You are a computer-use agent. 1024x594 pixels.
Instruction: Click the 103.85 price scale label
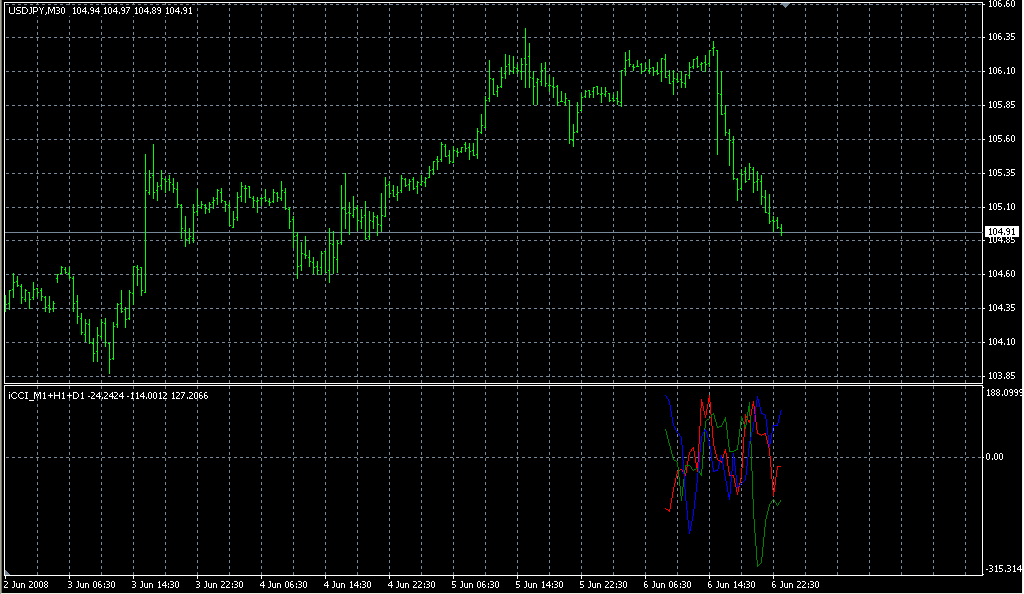click(1001, 376)
